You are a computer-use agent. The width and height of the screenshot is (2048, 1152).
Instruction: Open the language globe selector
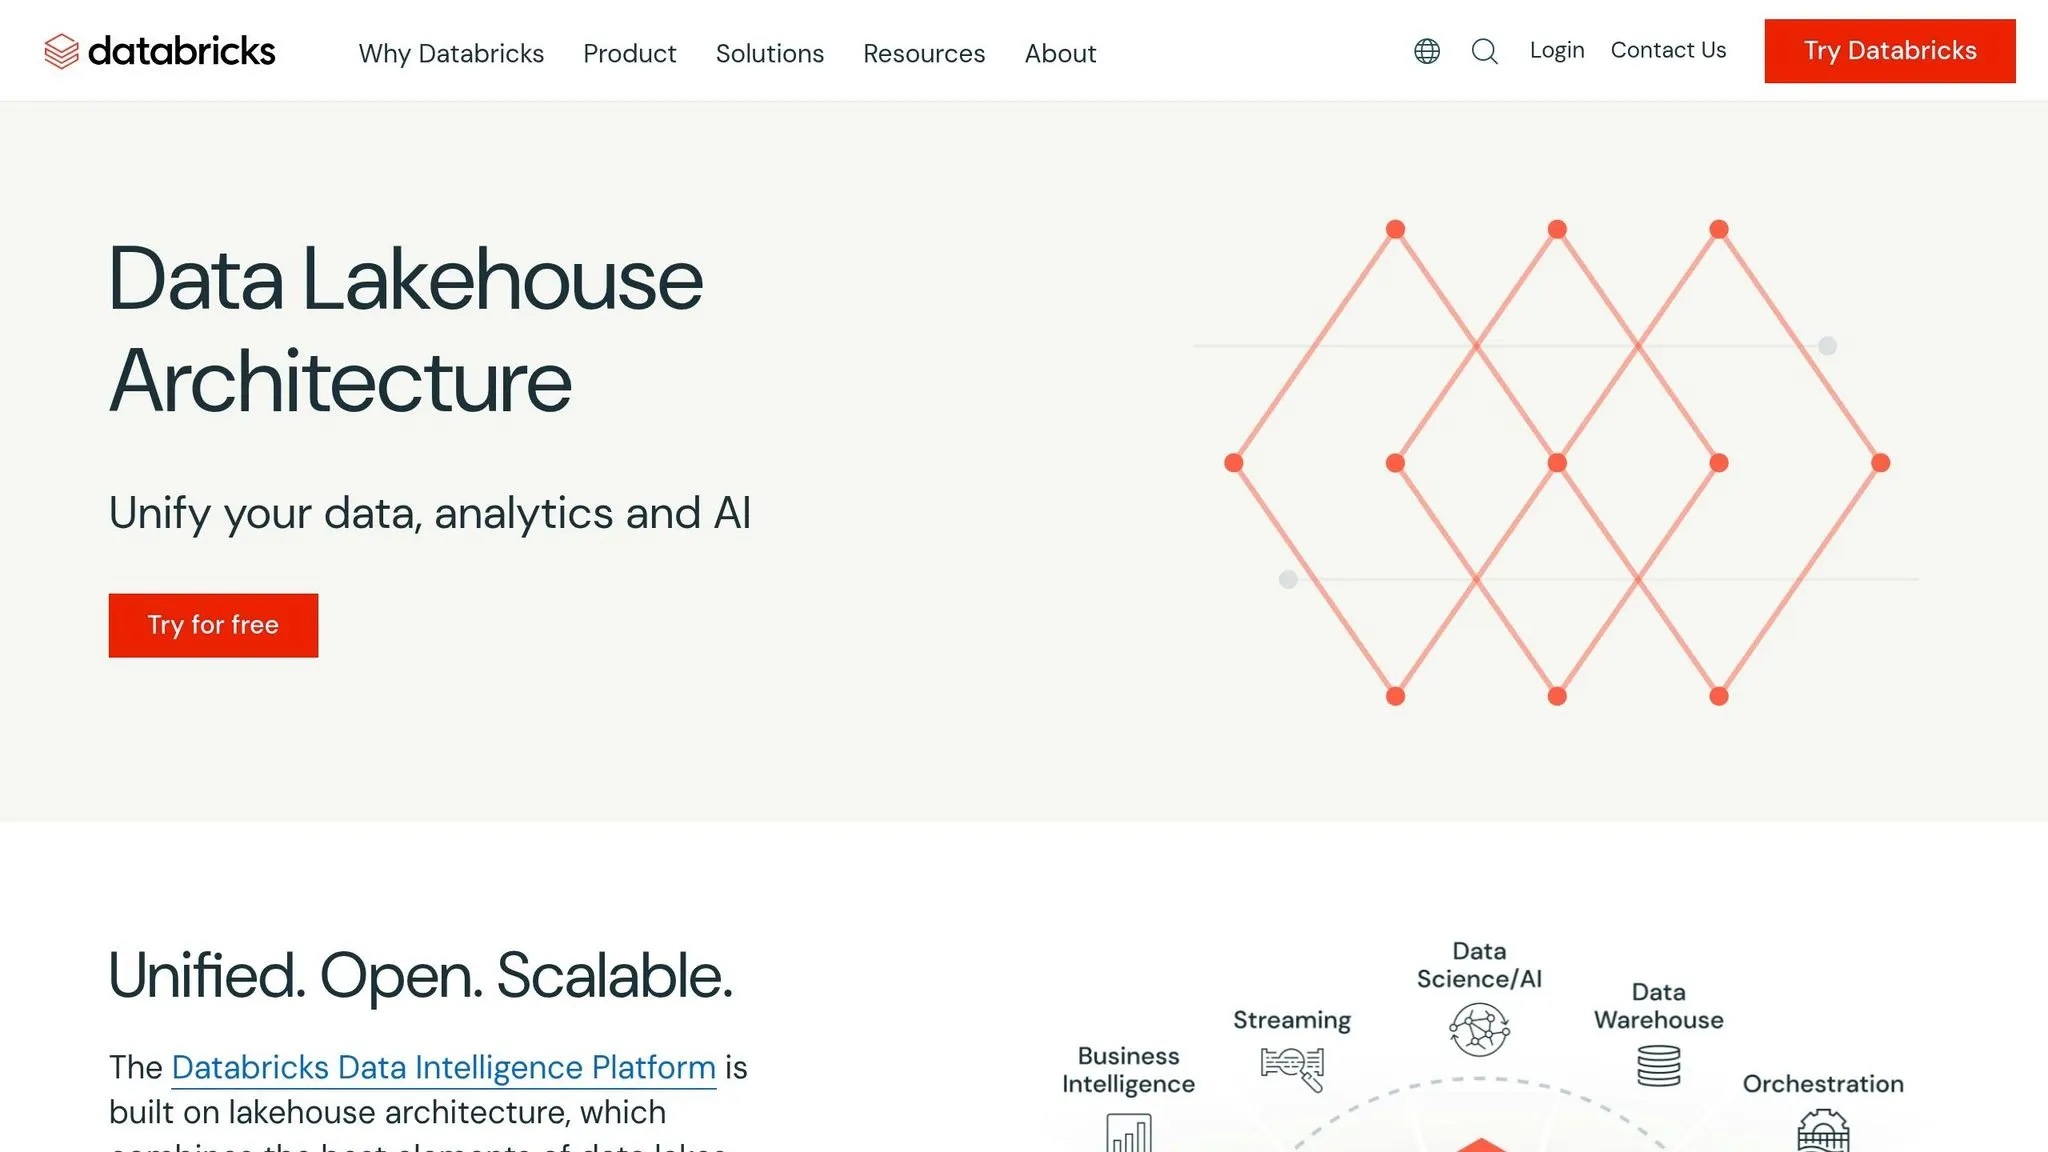pyautogui.click(x=1427, y=51)
